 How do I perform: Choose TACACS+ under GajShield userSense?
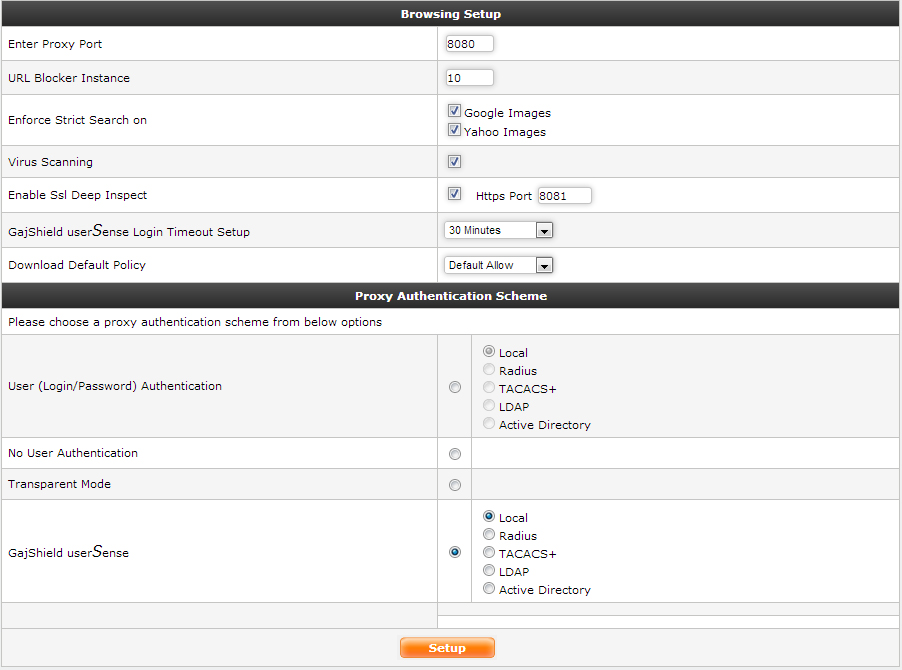[489, 553]
